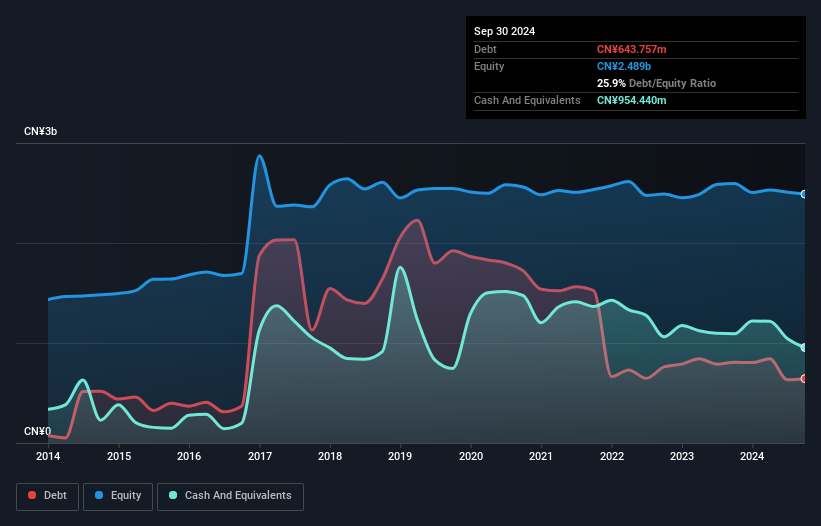Click the 25.9% Debt/Equity Ratio text

656,83
